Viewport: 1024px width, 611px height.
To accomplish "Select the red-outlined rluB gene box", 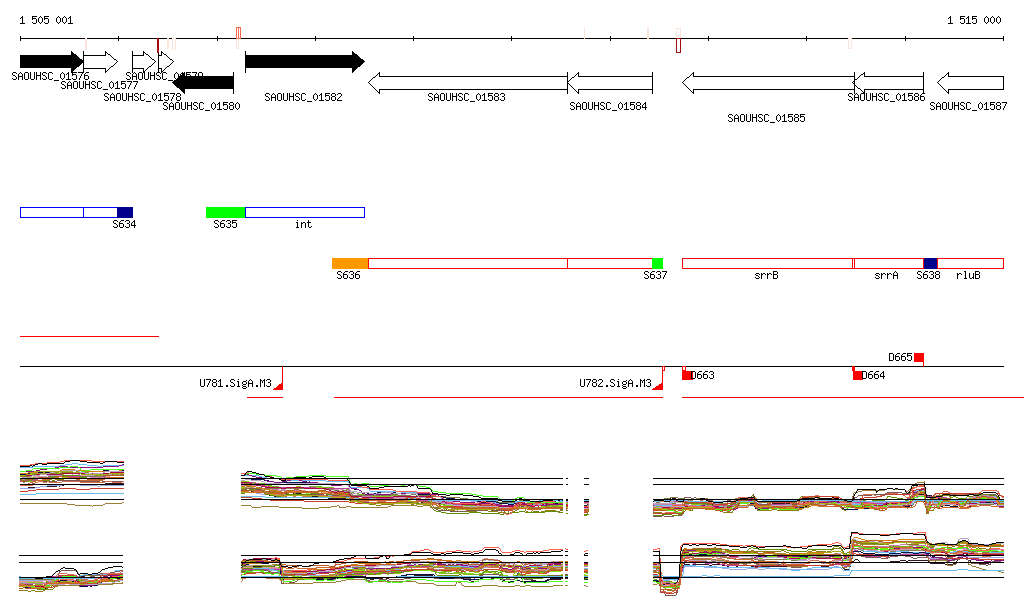I will (970, 264).
